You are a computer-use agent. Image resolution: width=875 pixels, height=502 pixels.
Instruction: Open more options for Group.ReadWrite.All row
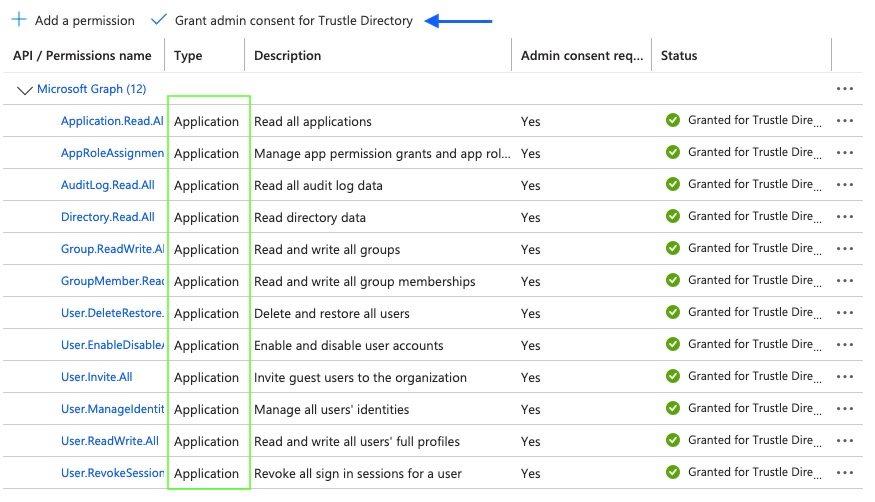[845, 248]
